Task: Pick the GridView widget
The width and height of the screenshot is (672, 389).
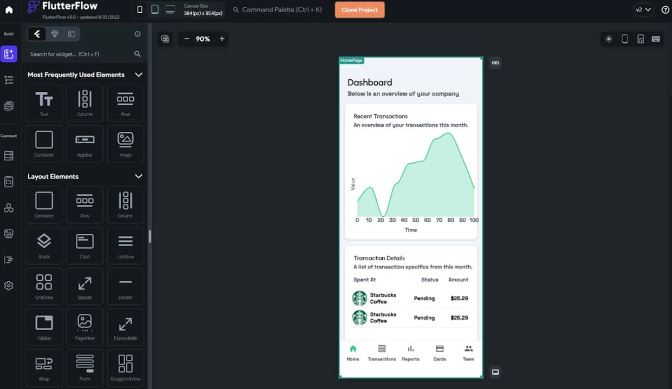Action: click(44, 286)
